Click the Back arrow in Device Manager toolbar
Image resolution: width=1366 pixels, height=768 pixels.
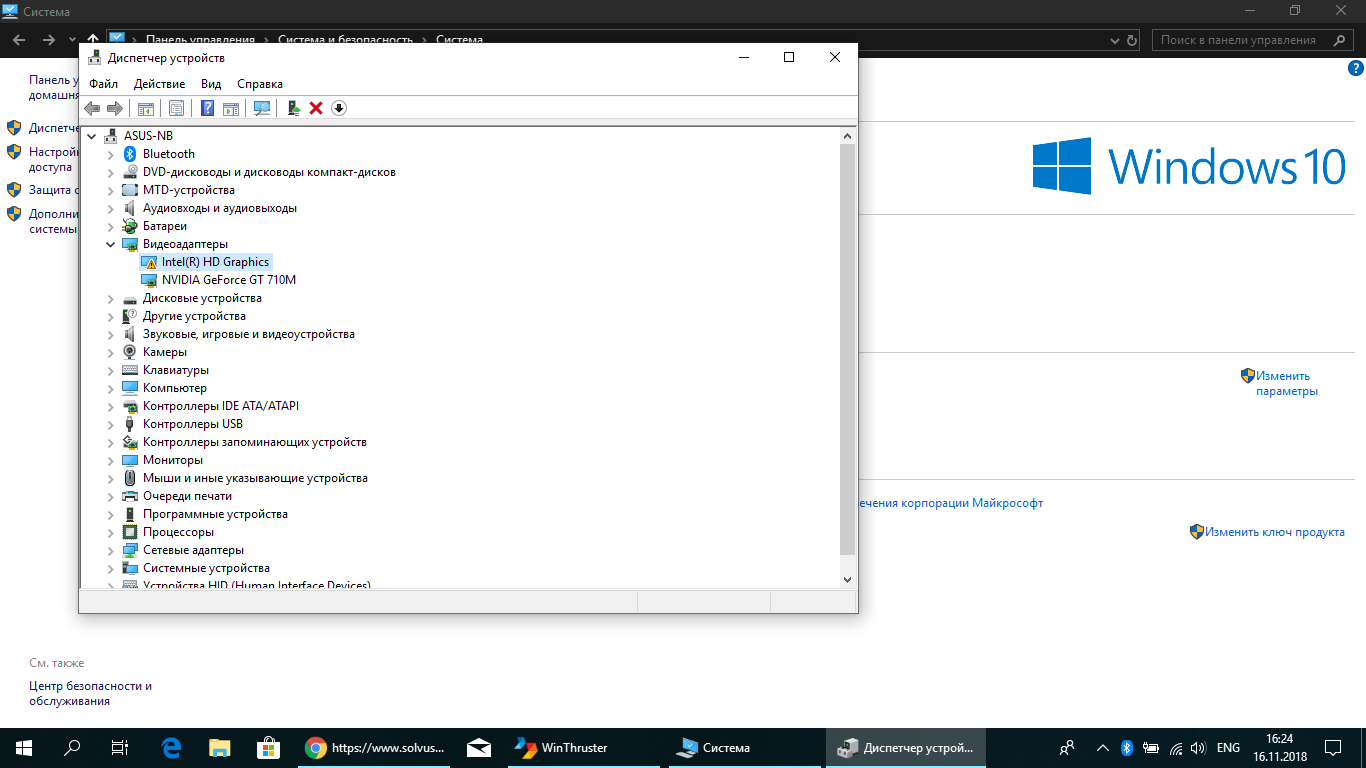[92, 108]
